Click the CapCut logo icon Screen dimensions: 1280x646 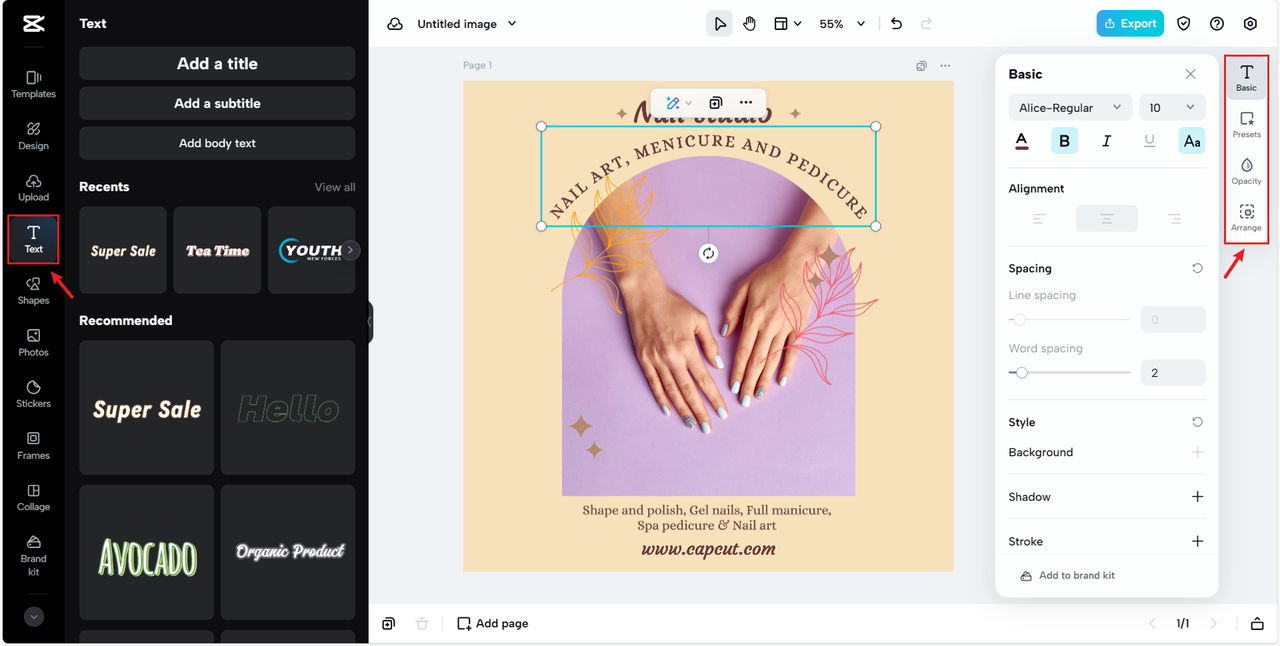click(x=33, y=24)
